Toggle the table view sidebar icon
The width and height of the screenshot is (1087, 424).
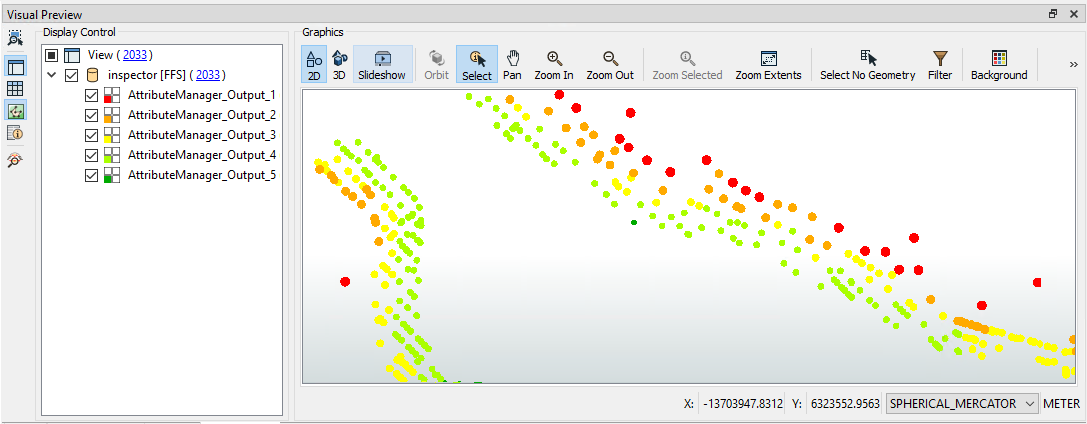(x=16, y=89)
